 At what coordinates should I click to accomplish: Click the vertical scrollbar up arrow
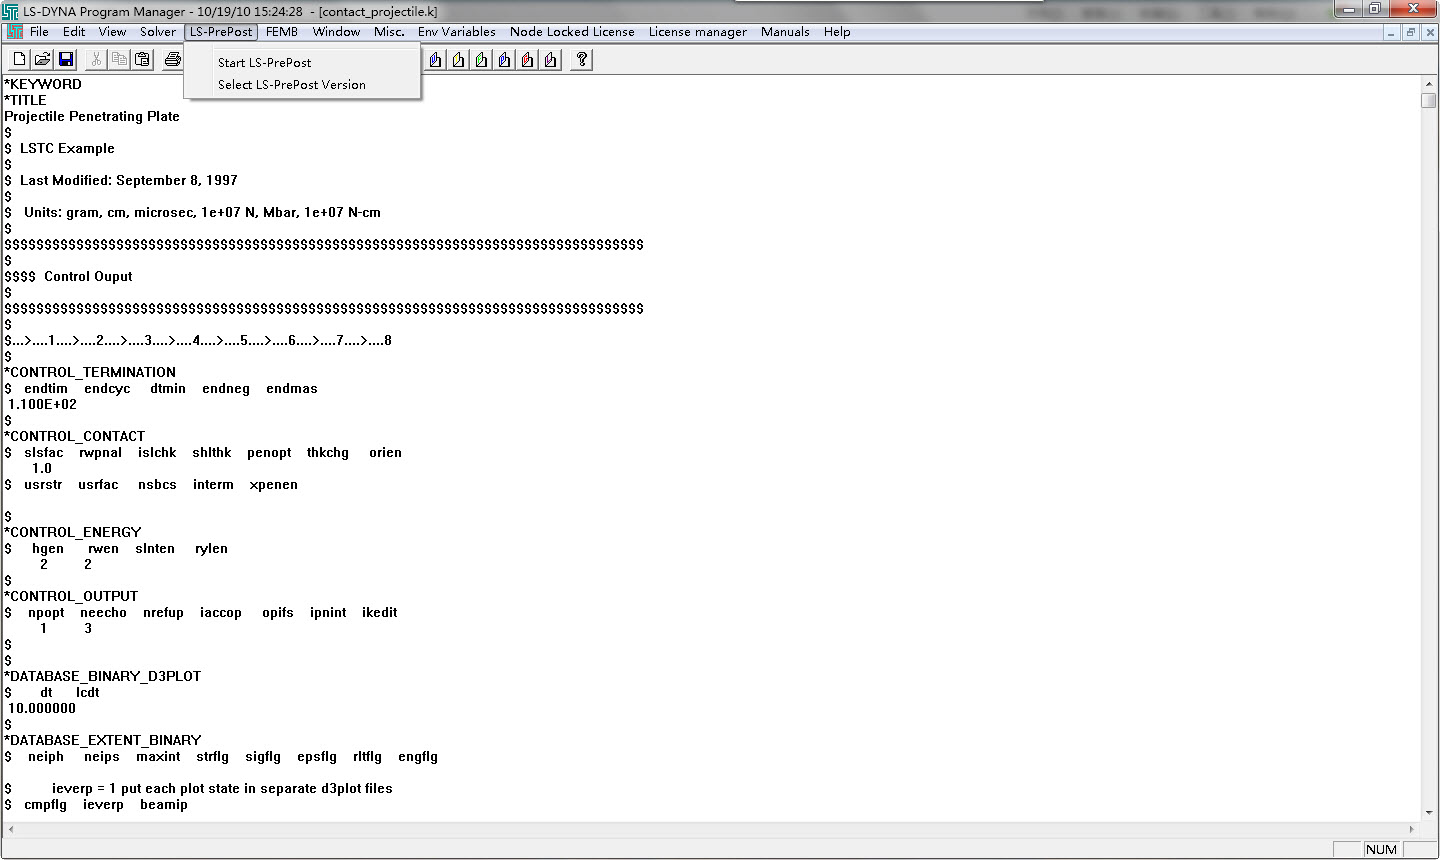(1428, 85)
